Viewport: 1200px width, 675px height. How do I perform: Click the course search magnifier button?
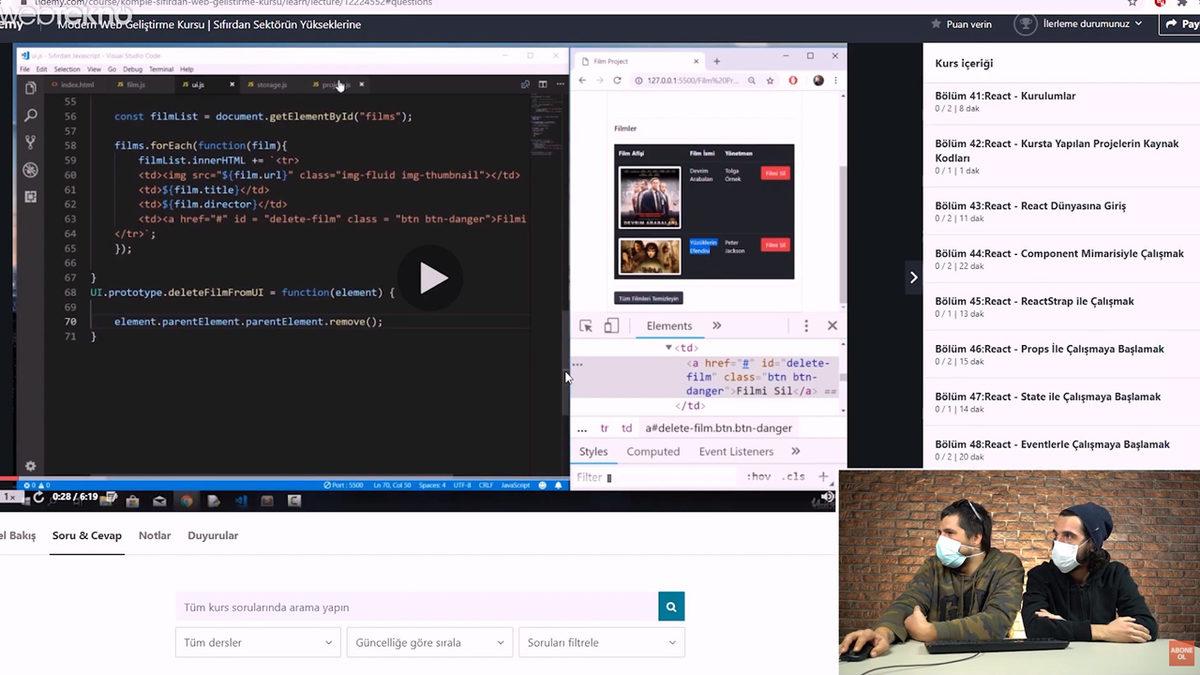point(671,607)
